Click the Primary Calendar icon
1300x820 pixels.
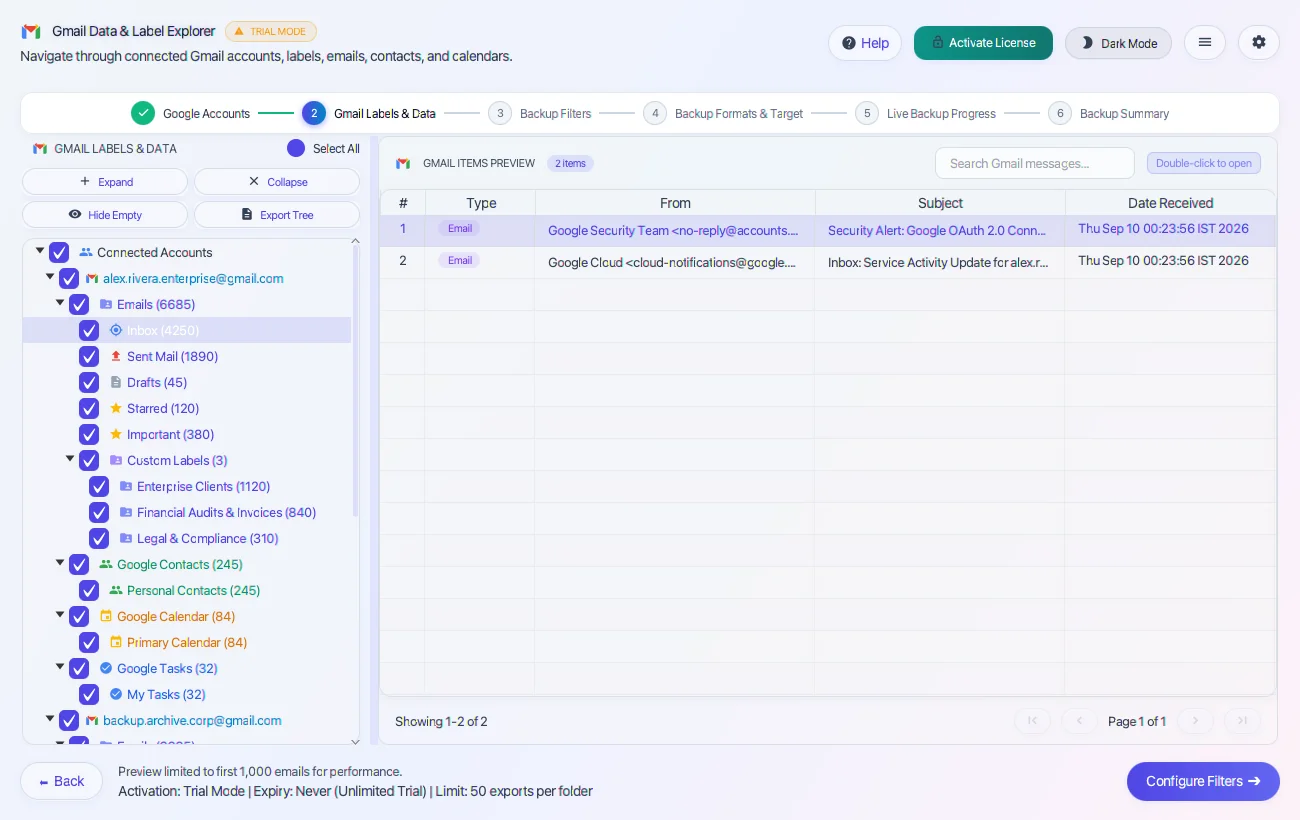click(115, 642)
